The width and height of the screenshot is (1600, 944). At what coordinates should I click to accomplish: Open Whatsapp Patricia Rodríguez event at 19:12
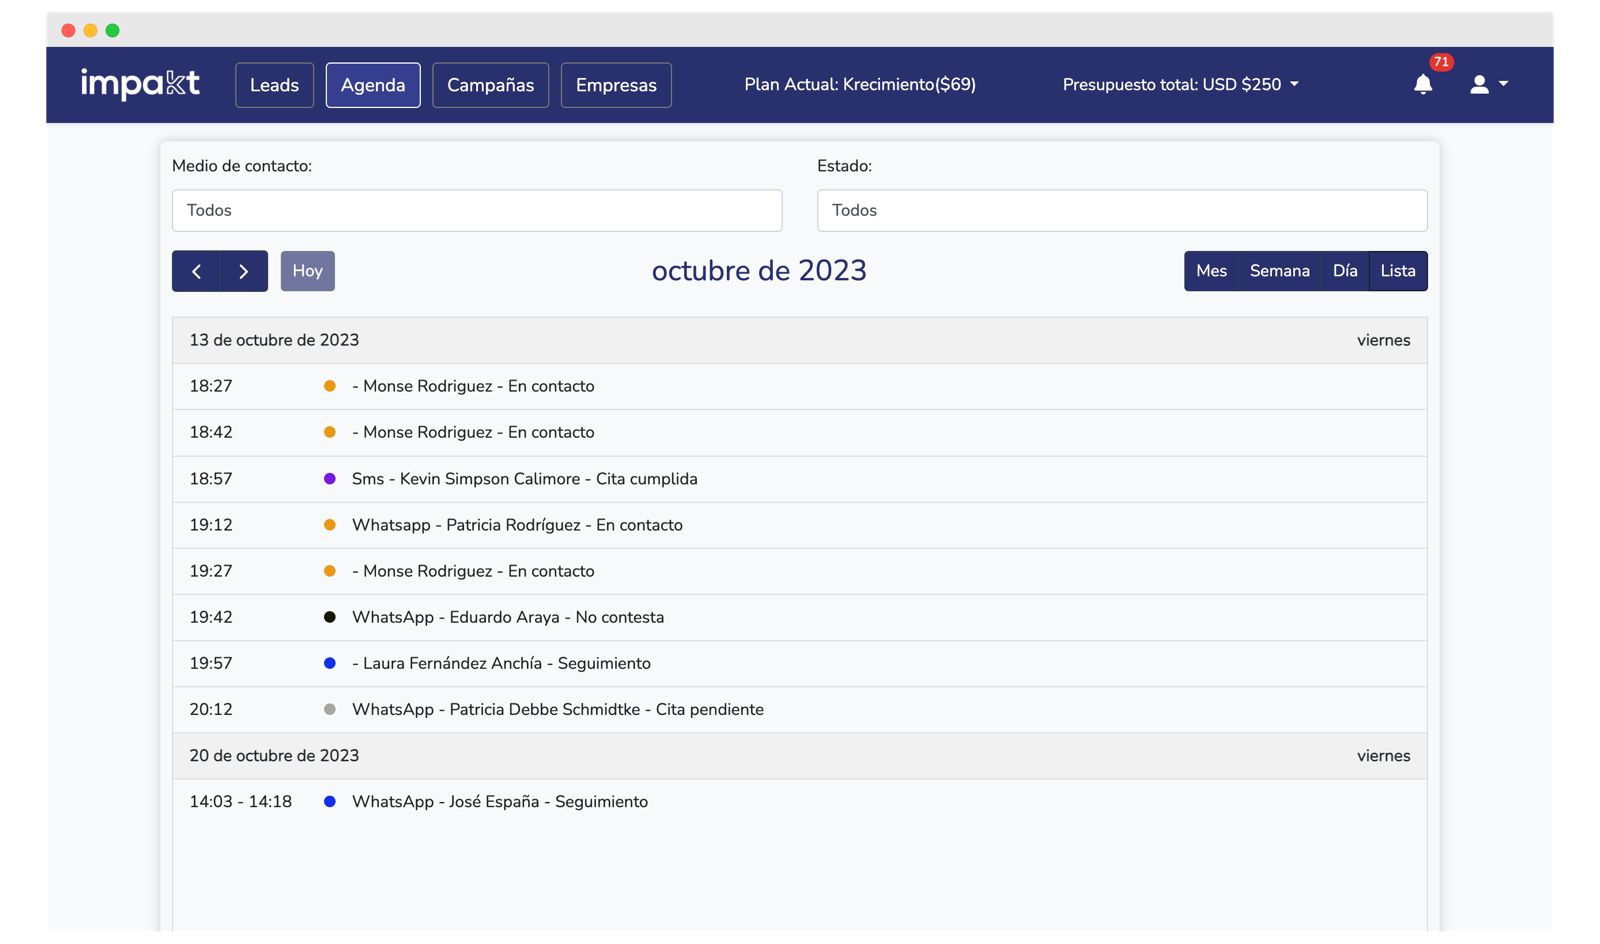coord(517,525)
